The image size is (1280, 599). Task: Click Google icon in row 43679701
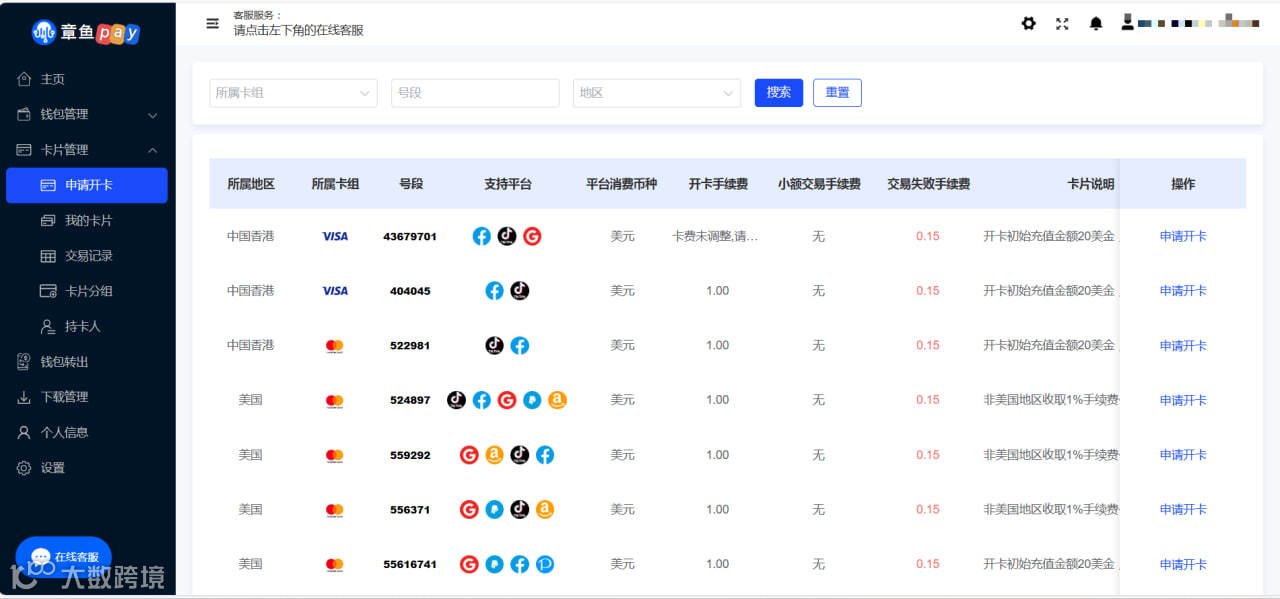(x=532, y=236)
